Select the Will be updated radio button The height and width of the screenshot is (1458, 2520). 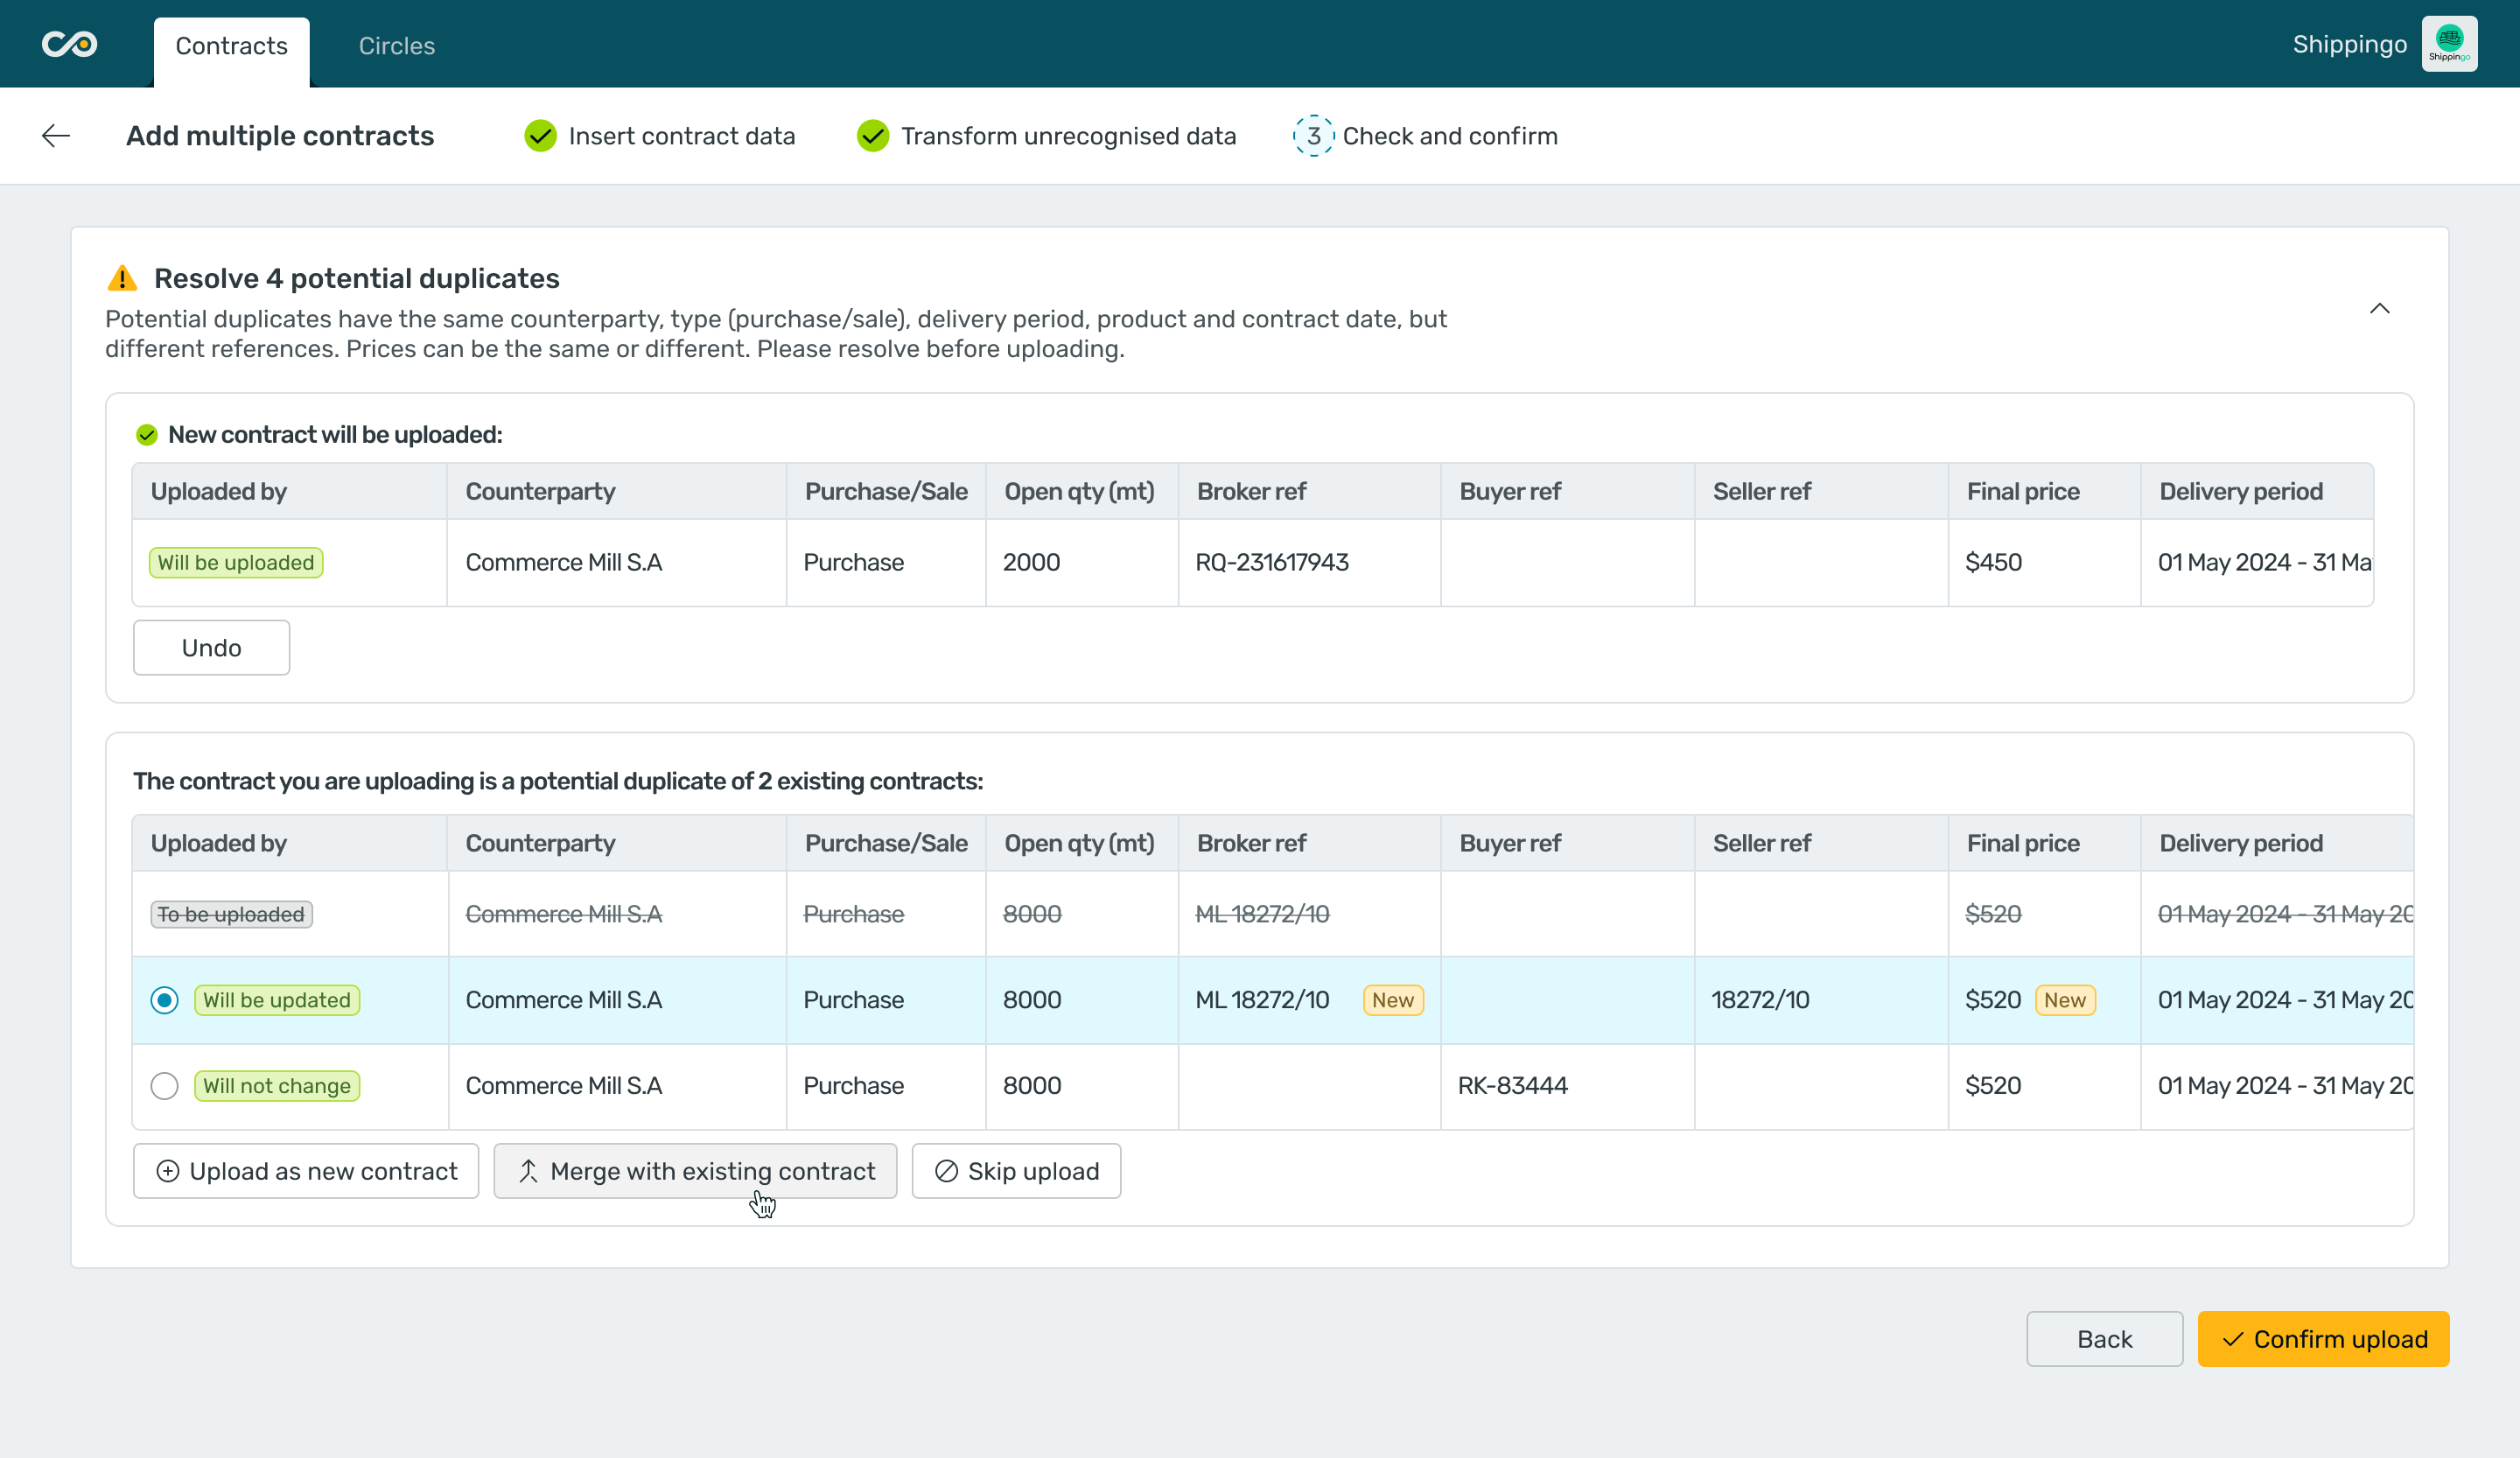tap(165, 1000)
